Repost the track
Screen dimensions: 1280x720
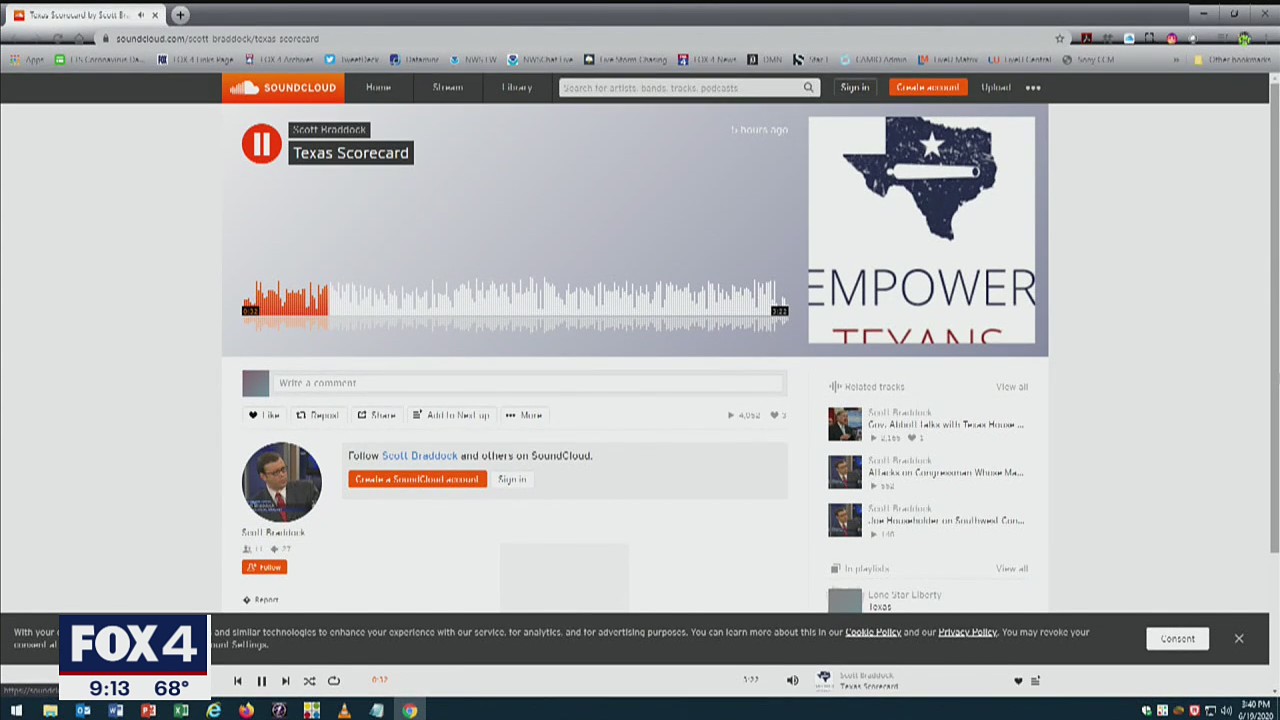point(317,415)
